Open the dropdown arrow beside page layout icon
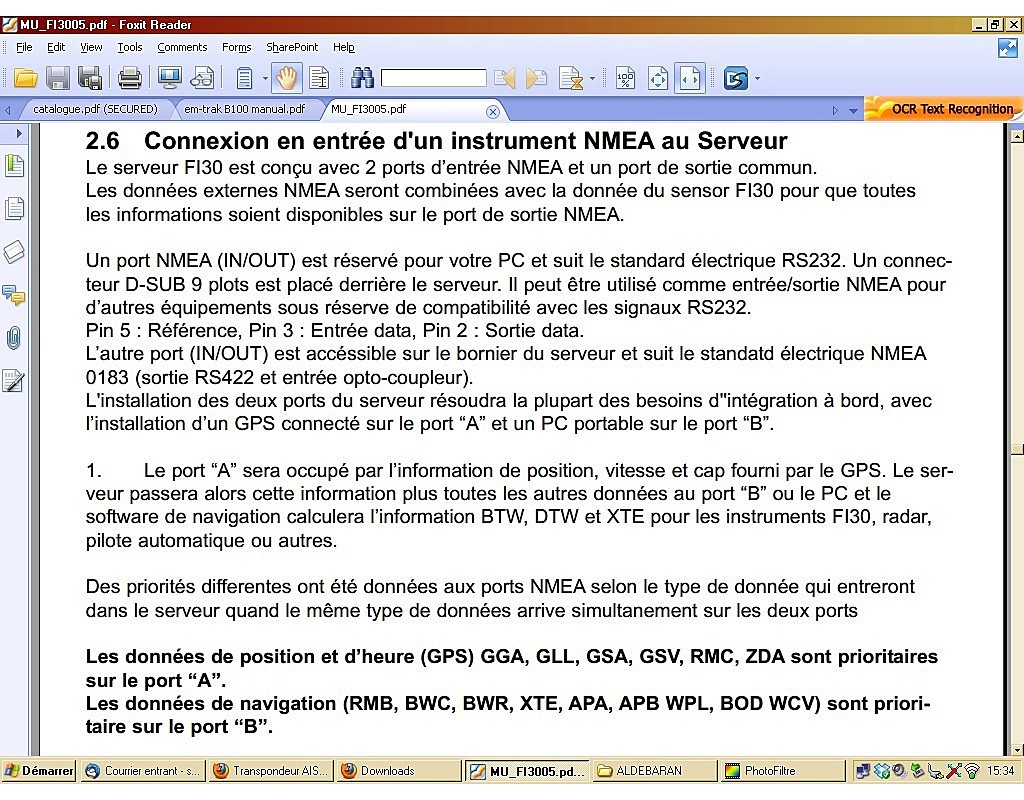 coord(265,79)
